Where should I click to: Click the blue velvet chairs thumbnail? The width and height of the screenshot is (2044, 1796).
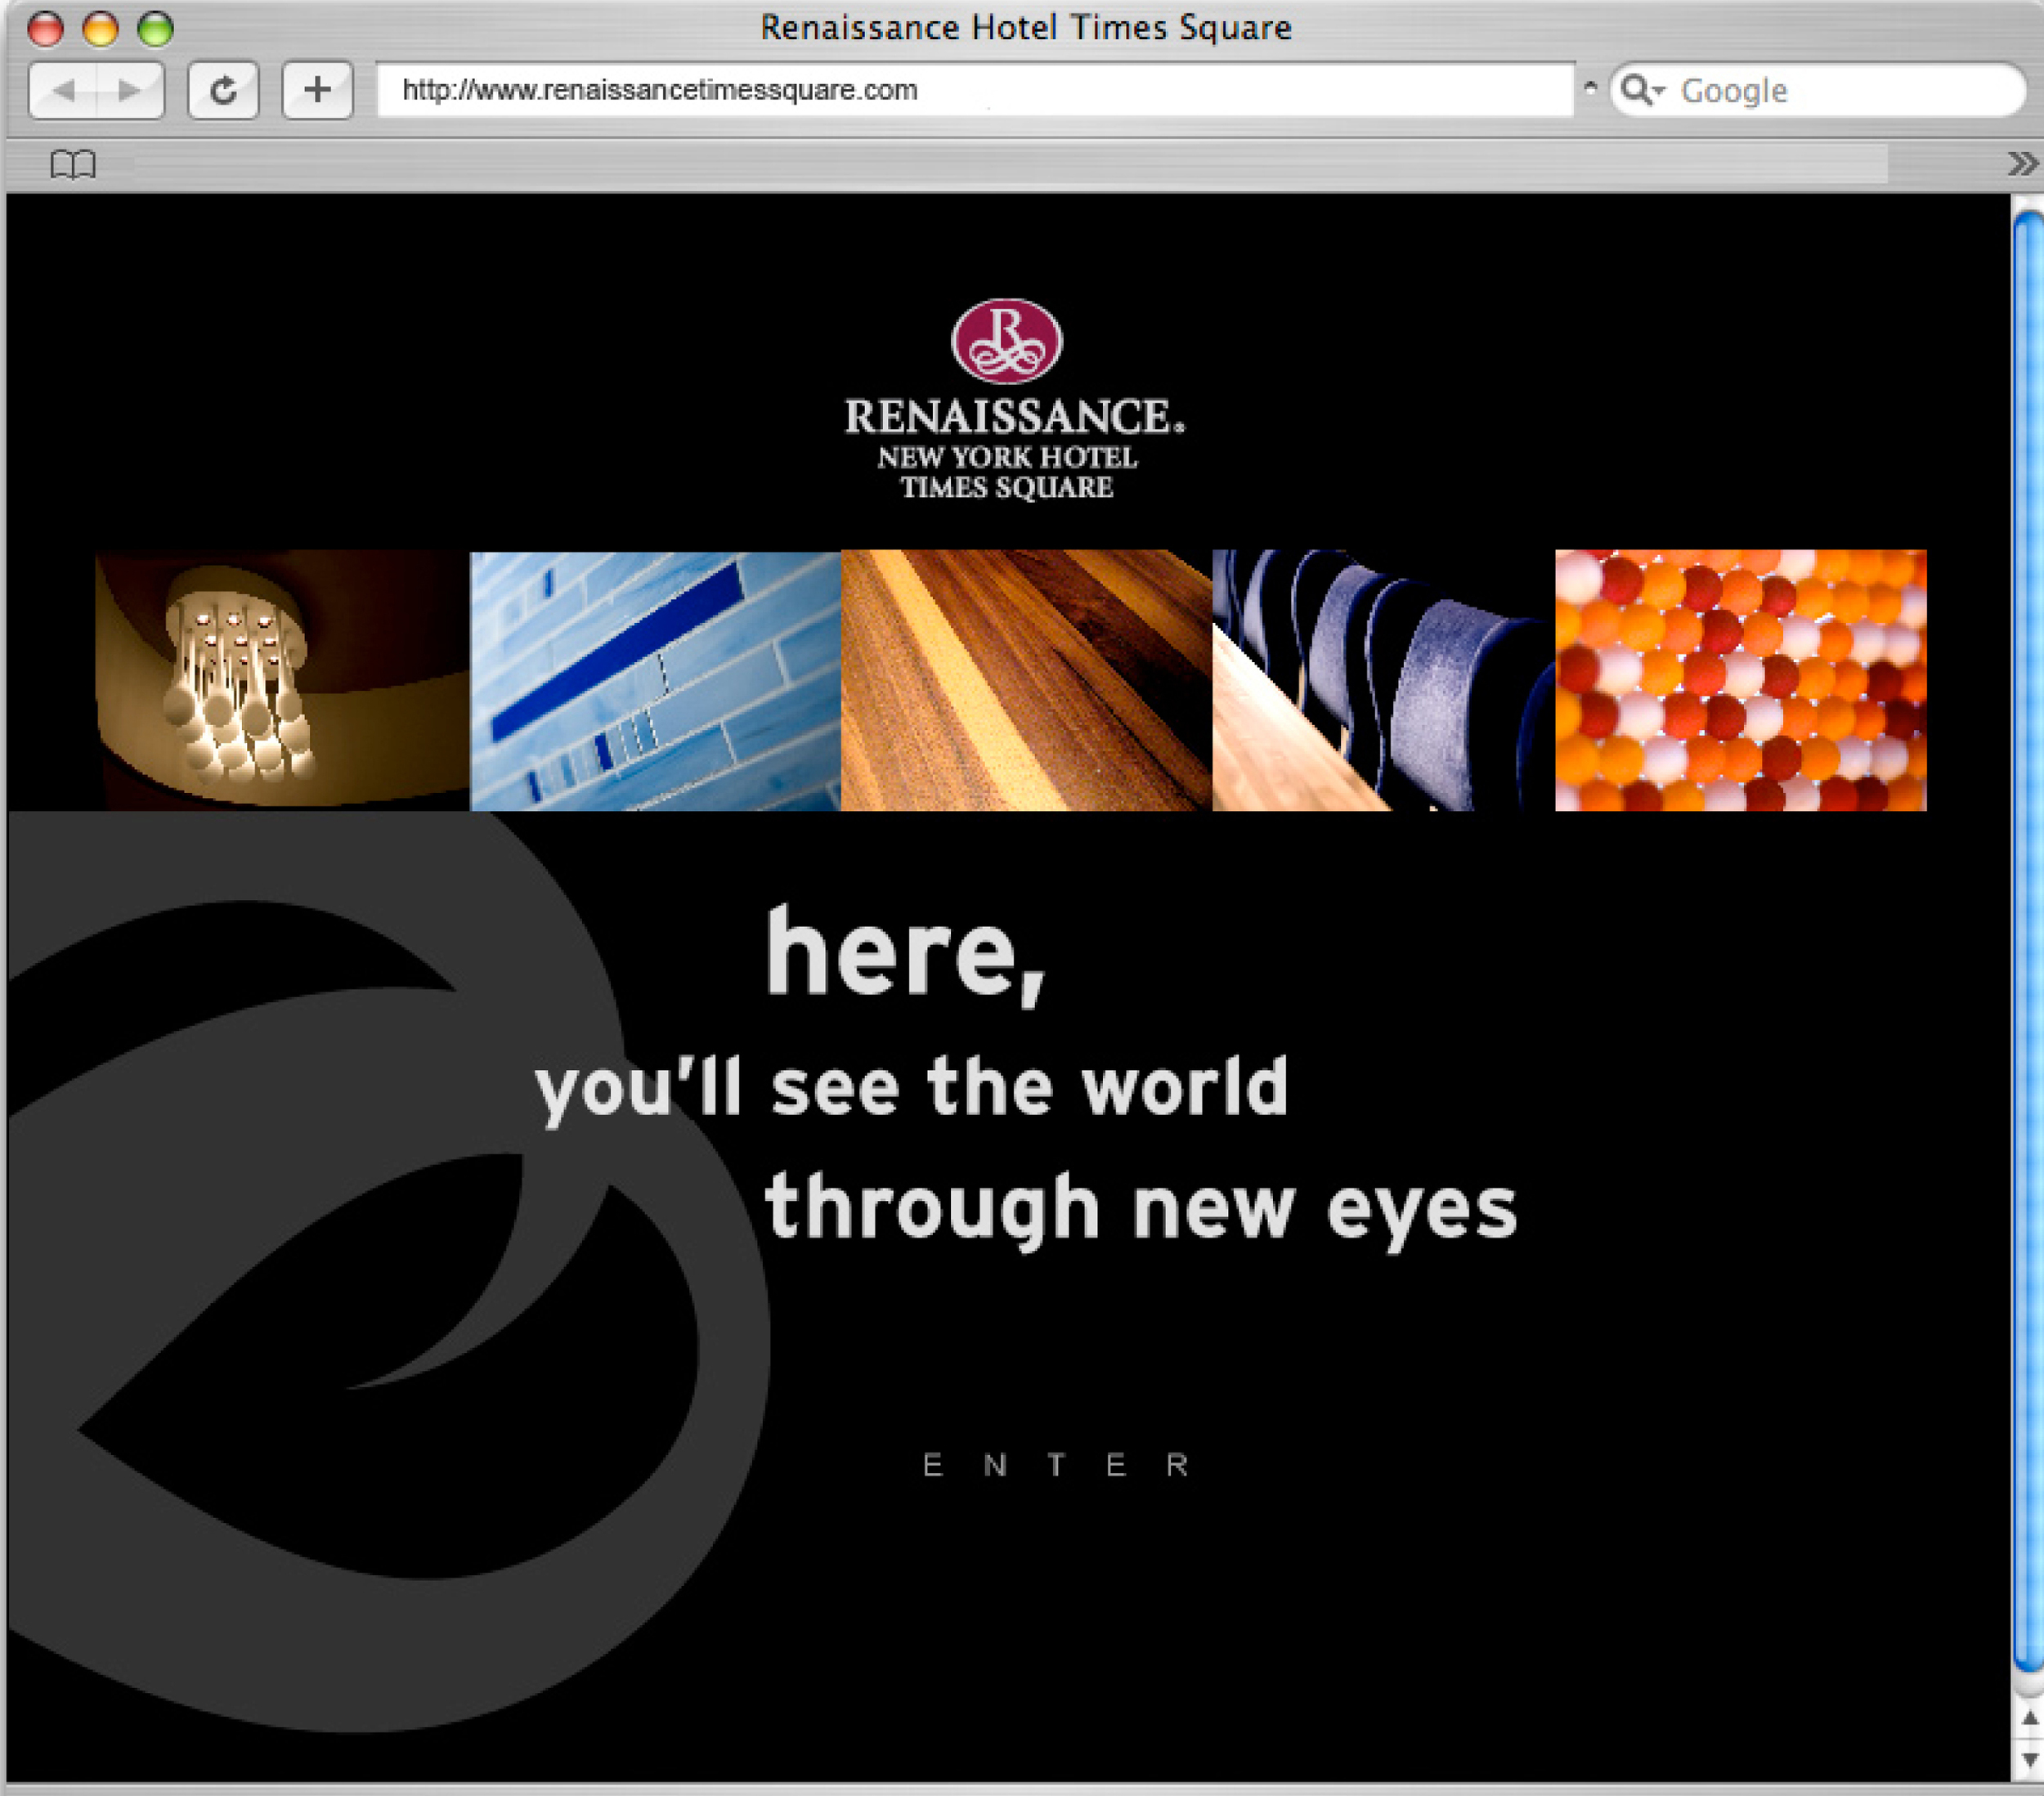(1383, 680)
